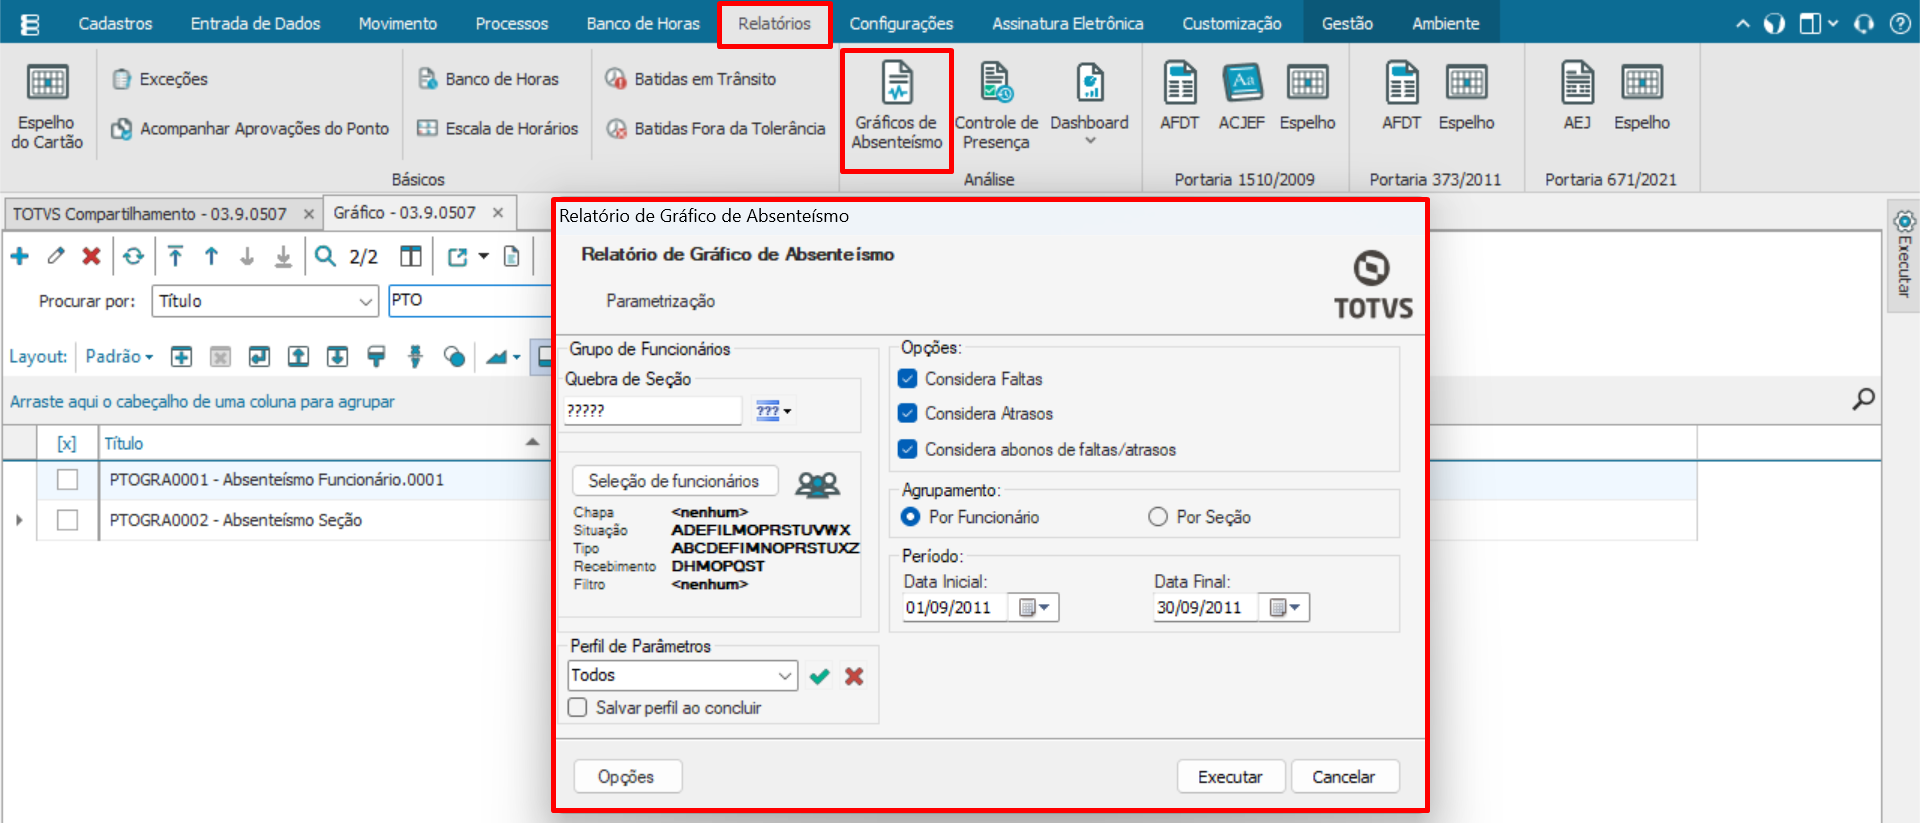Open AFDT under Portaria 373/2011
Image resolution: width=1920 pixels, height=823 pixels.
coord(1402,97)
